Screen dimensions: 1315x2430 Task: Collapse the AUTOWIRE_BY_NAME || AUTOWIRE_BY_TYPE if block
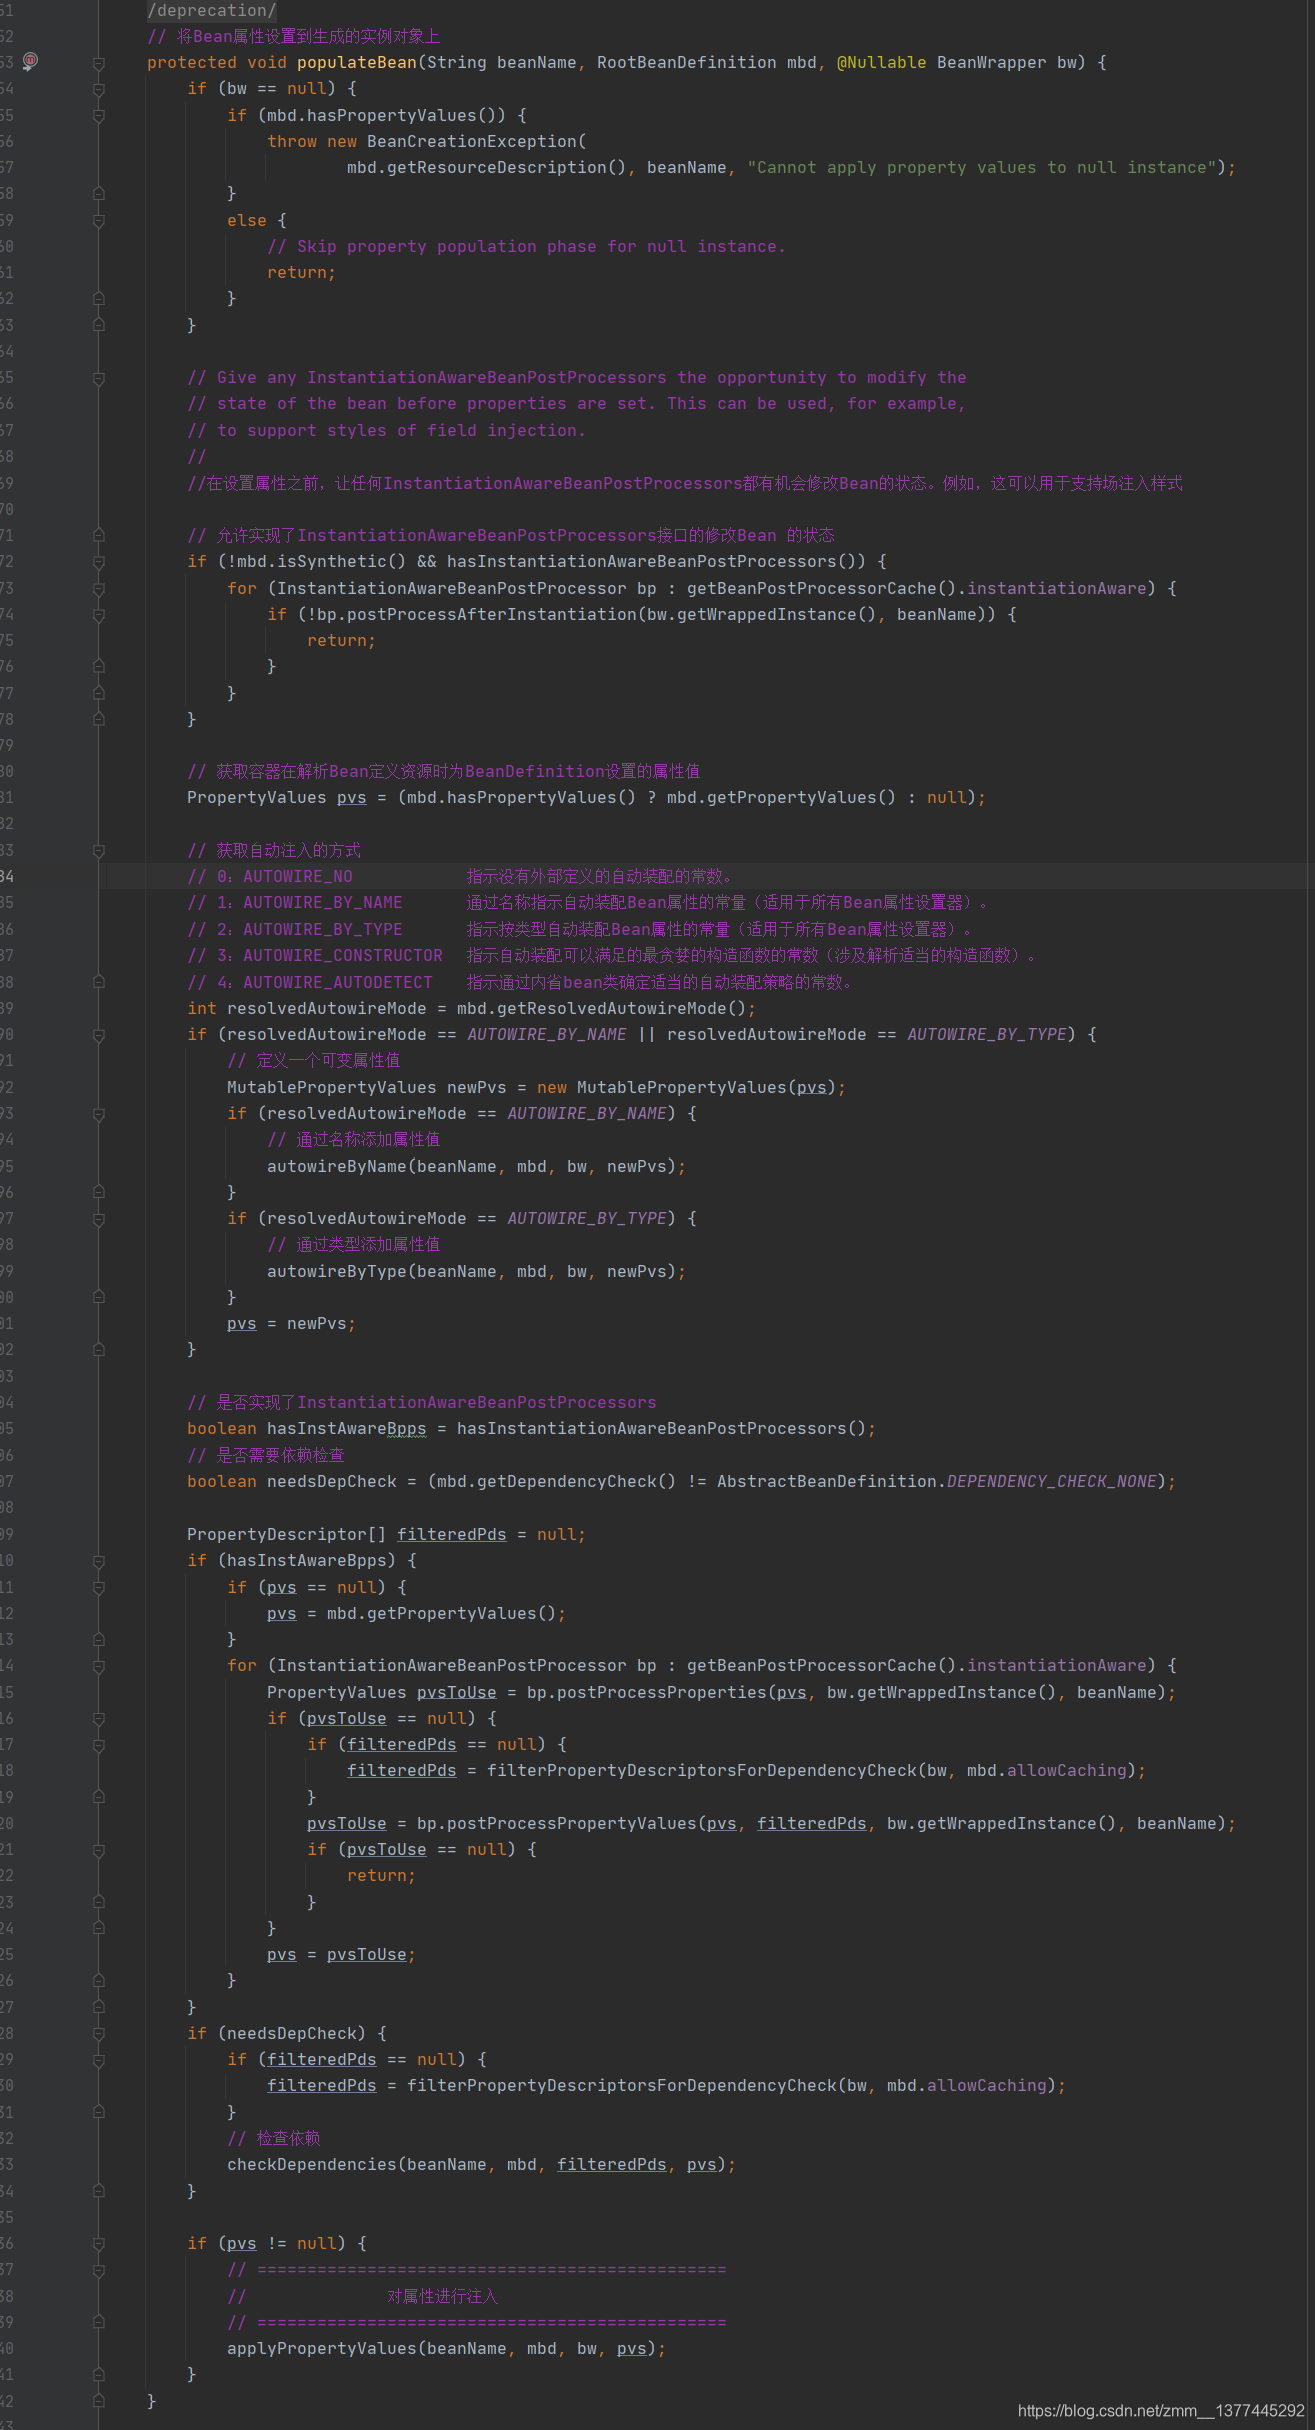pos(99,1035)
